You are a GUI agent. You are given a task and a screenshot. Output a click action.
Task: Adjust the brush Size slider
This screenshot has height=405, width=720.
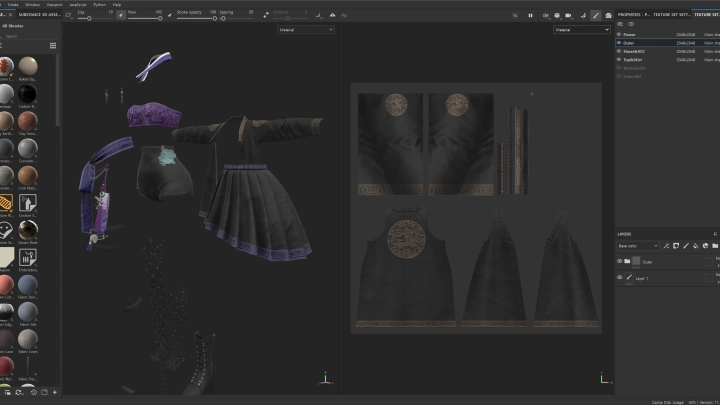96,18
